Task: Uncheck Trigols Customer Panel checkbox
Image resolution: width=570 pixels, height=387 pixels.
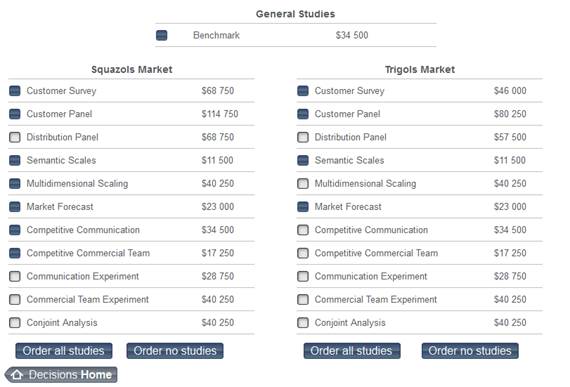Action: (303, 114)
